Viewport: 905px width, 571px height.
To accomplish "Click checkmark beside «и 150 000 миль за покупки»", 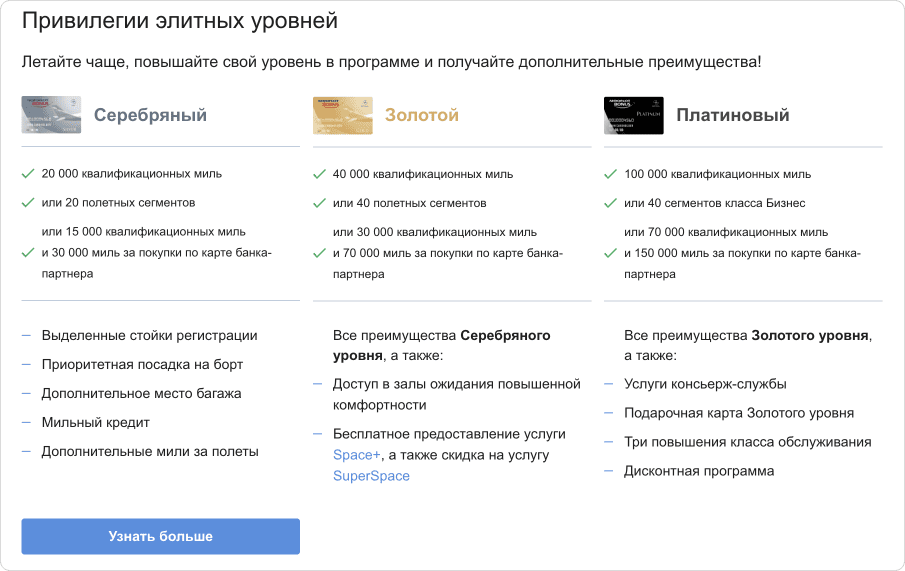I will 610,253.
